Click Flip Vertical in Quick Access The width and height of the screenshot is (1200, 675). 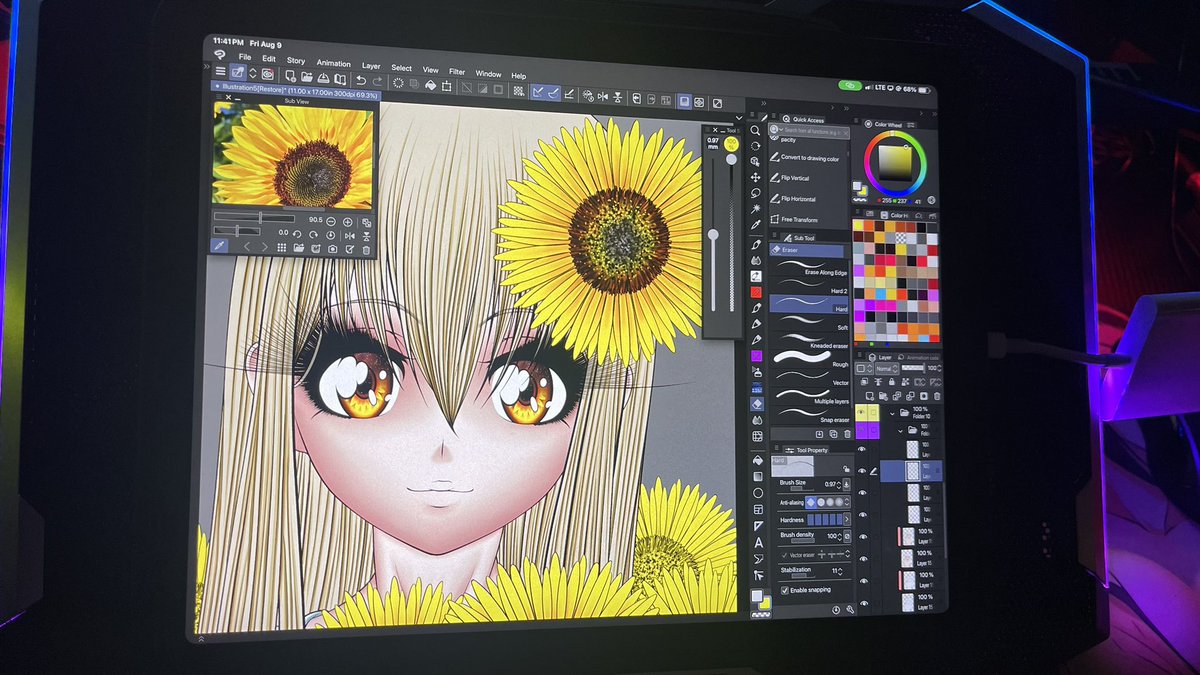(795, 178)
